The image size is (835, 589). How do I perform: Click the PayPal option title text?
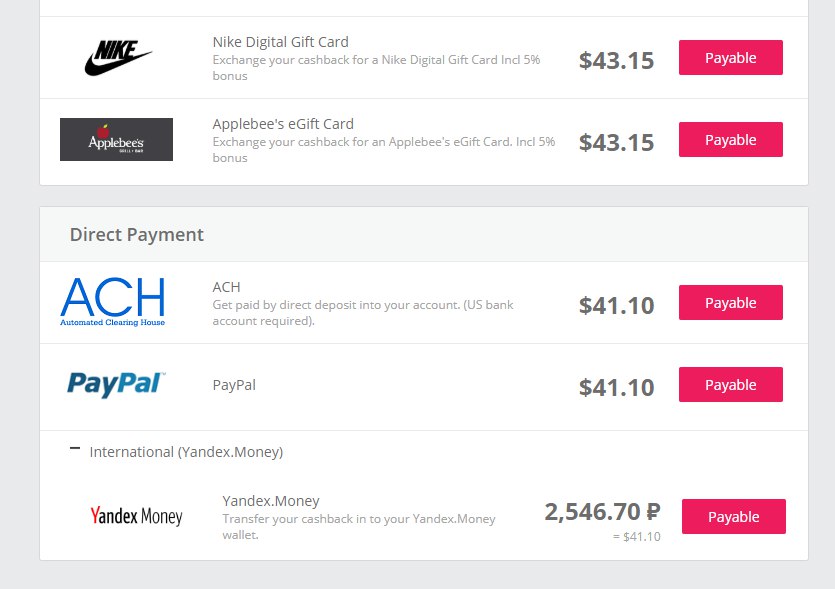(x=234, y=385)
